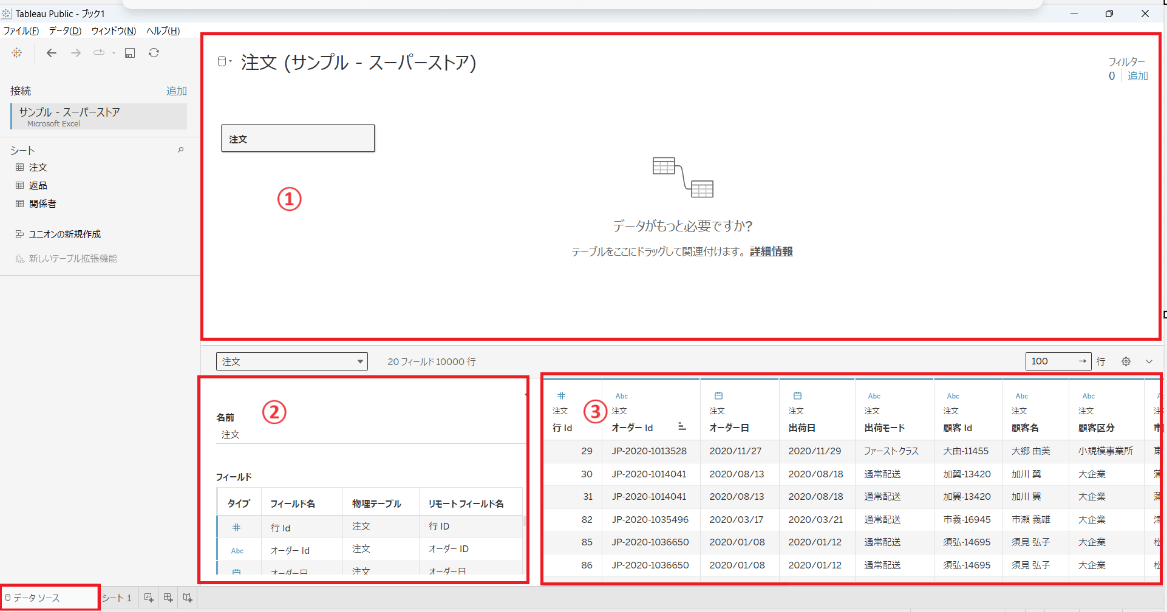Click Abc type icon above 顧客区分 column
Viewport: 1167px width, 612px height.
1088,396
